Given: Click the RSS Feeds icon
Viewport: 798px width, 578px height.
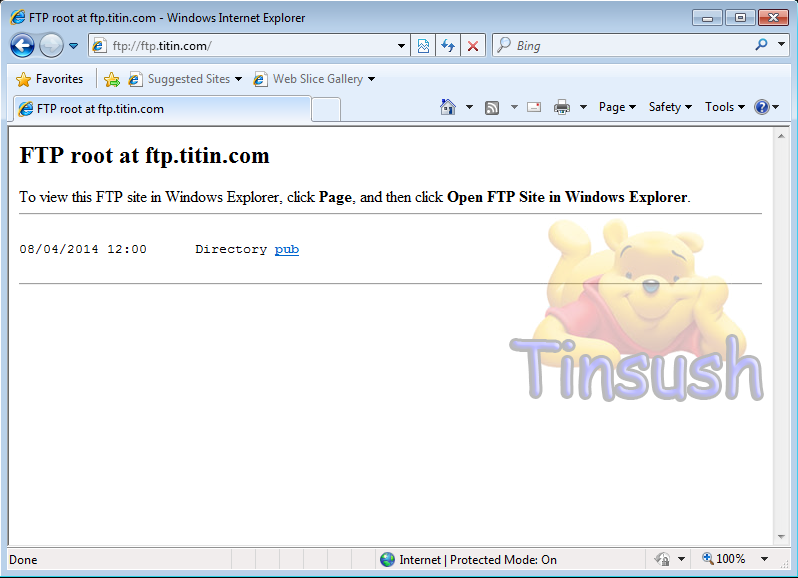Looking at the screenshot, I should 492,107.
